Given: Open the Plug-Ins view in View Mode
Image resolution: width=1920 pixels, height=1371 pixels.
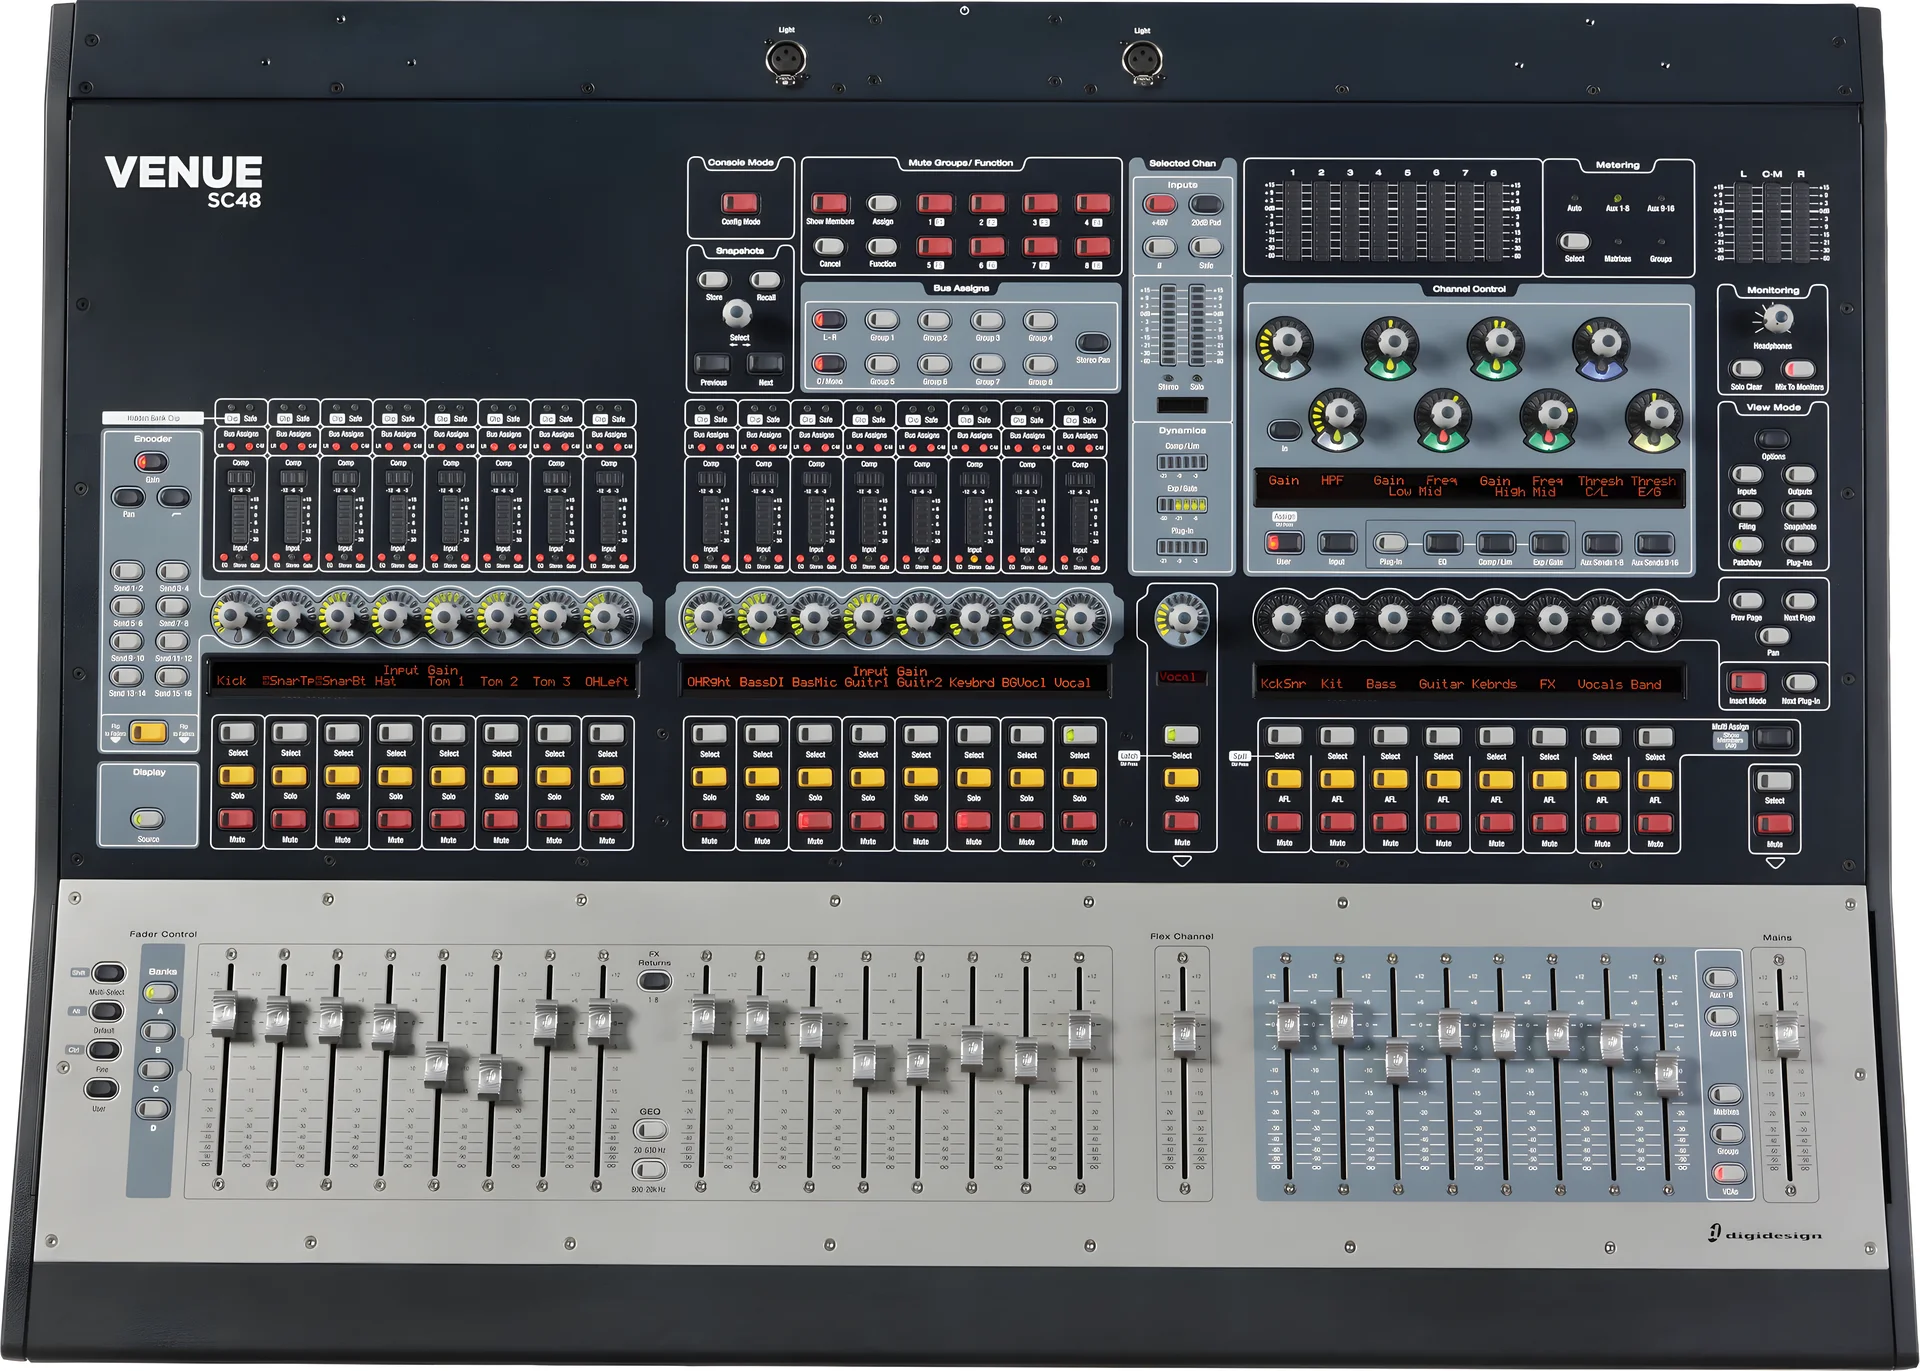Looking at the screenshot, I should tap(1799, 545).
